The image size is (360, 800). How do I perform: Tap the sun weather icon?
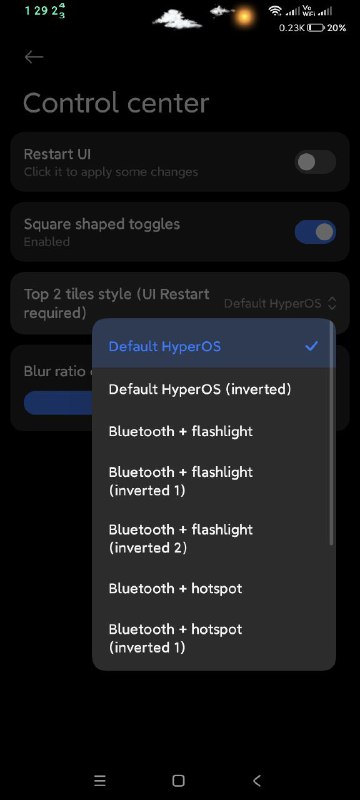[244, 17]
